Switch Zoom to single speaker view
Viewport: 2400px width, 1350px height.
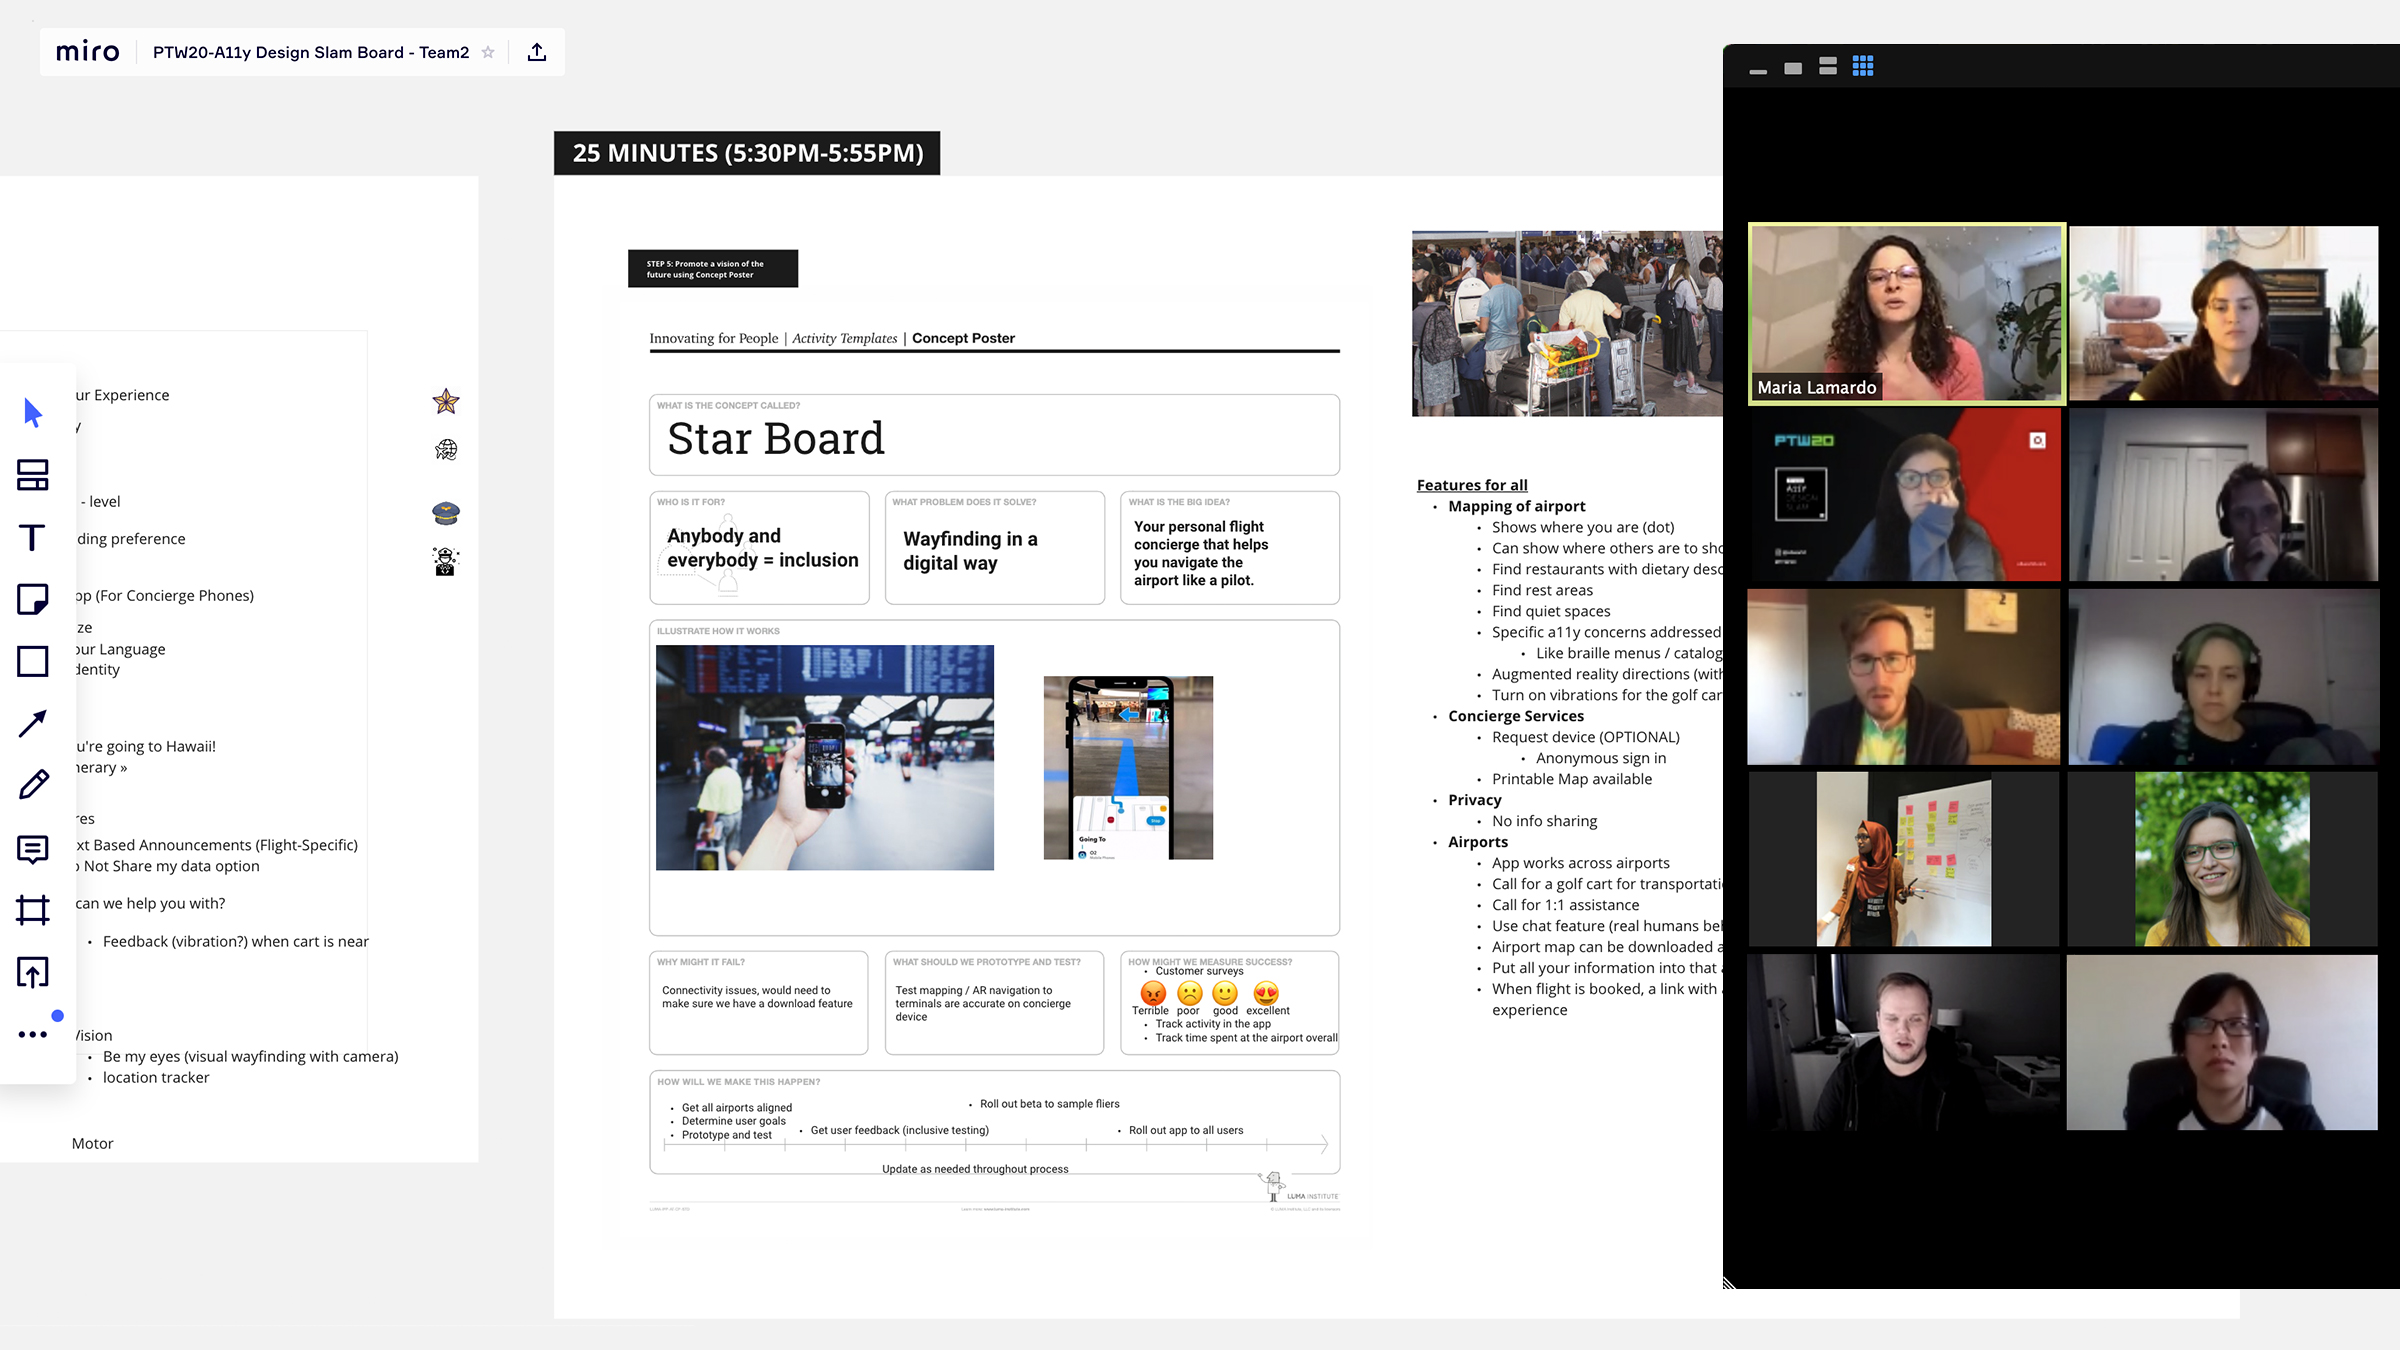tap(1793, 68)
